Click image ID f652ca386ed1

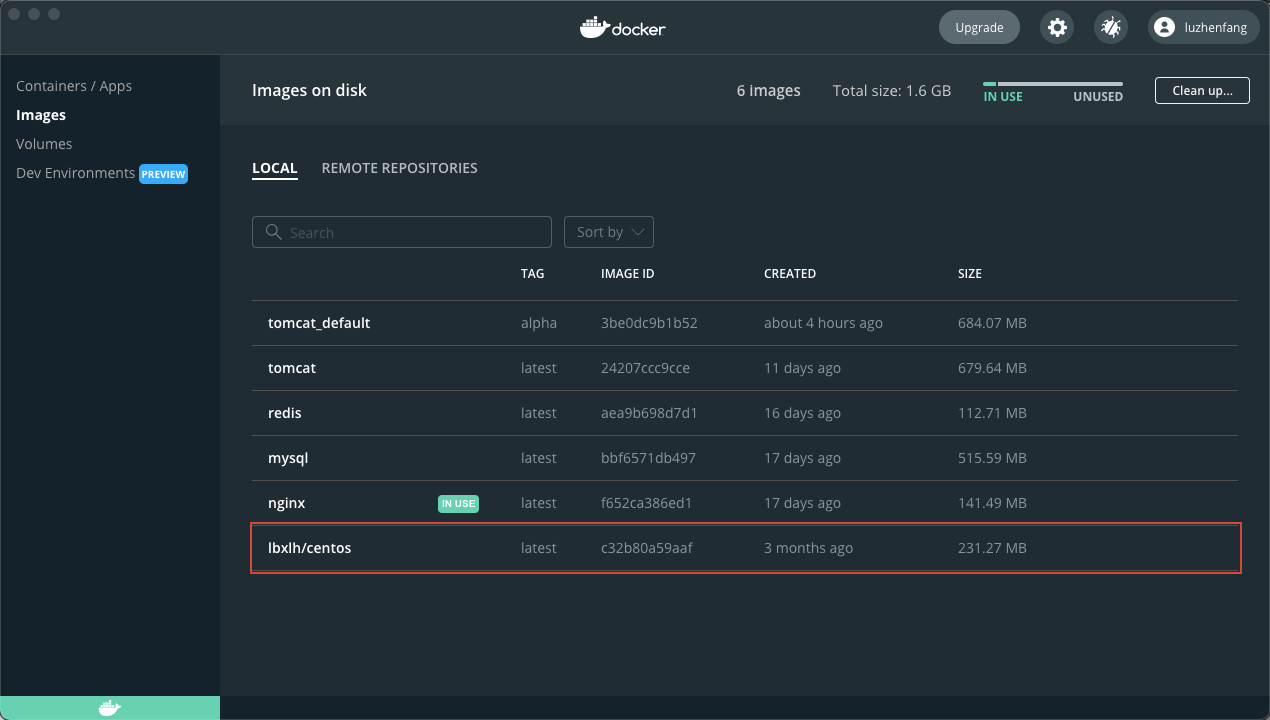[x=647, y=503]
